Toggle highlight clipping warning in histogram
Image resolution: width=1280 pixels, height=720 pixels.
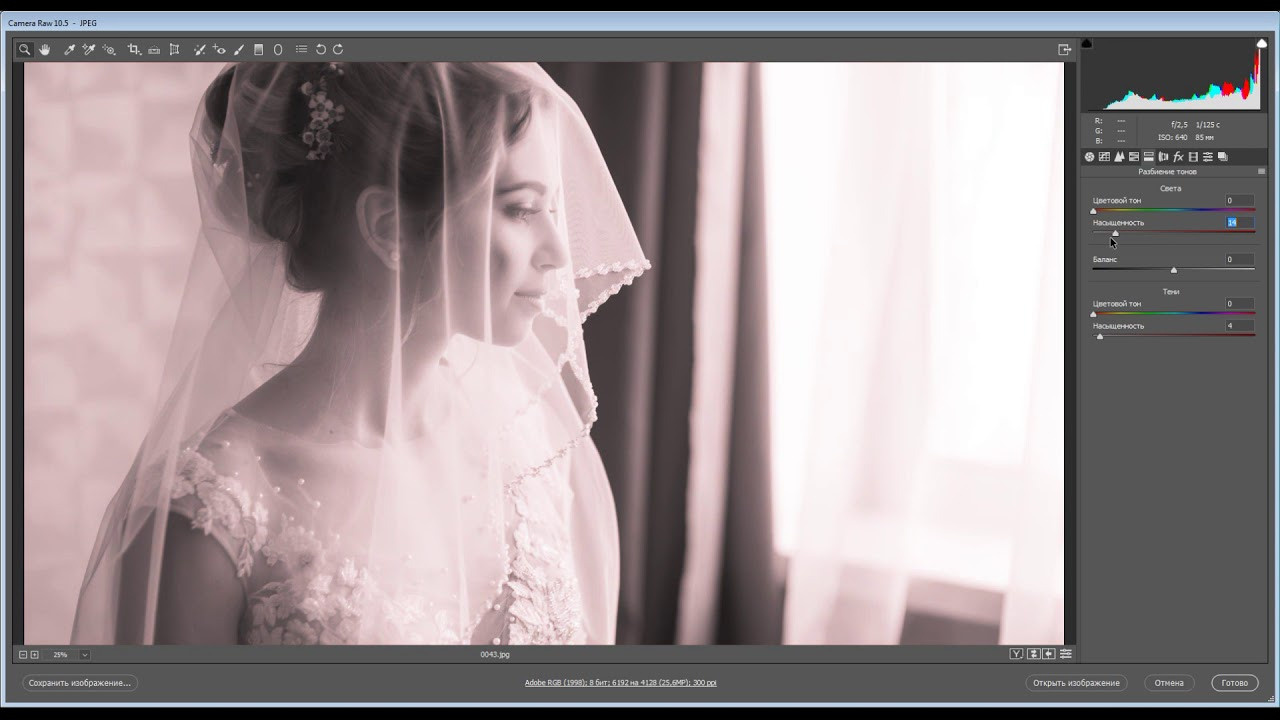(x=1262, y=44)
